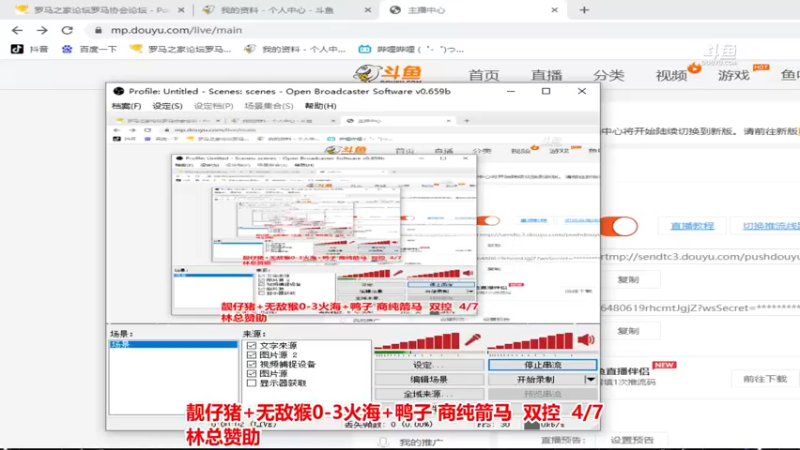Switch to 罗马之家论坛 browser tab
800x450 pixels.
pyautogui.click(x=99, y=10)
